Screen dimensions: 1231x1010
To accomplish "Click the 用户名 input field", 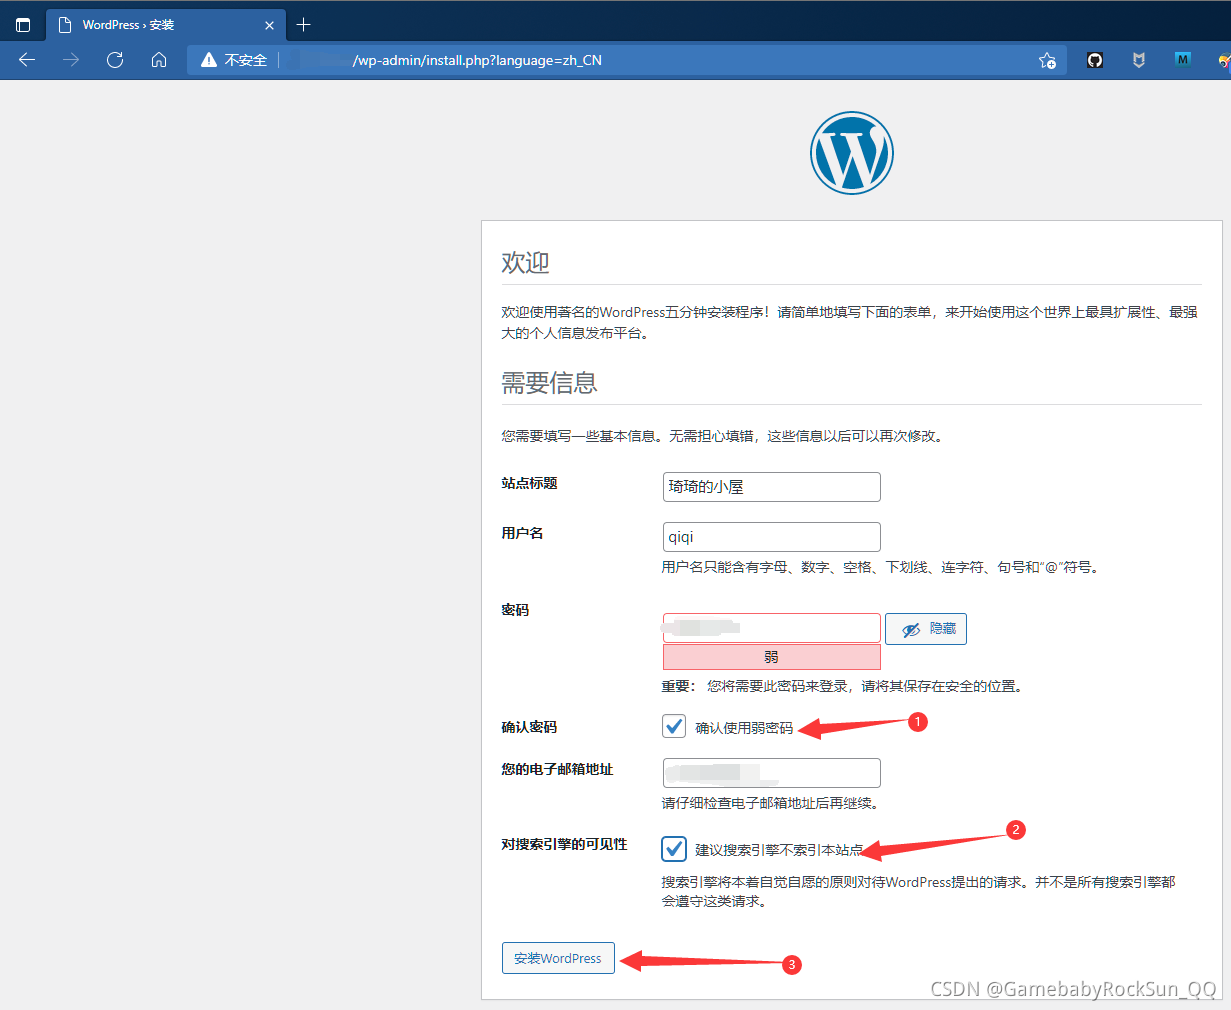I will pos(771,537).
